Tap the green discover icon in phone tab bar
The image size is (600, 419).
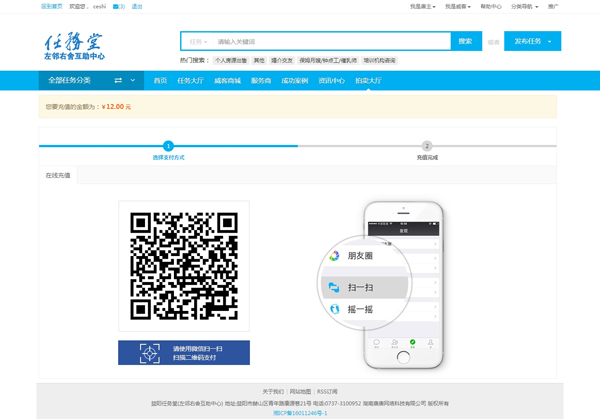pos(412,342)
